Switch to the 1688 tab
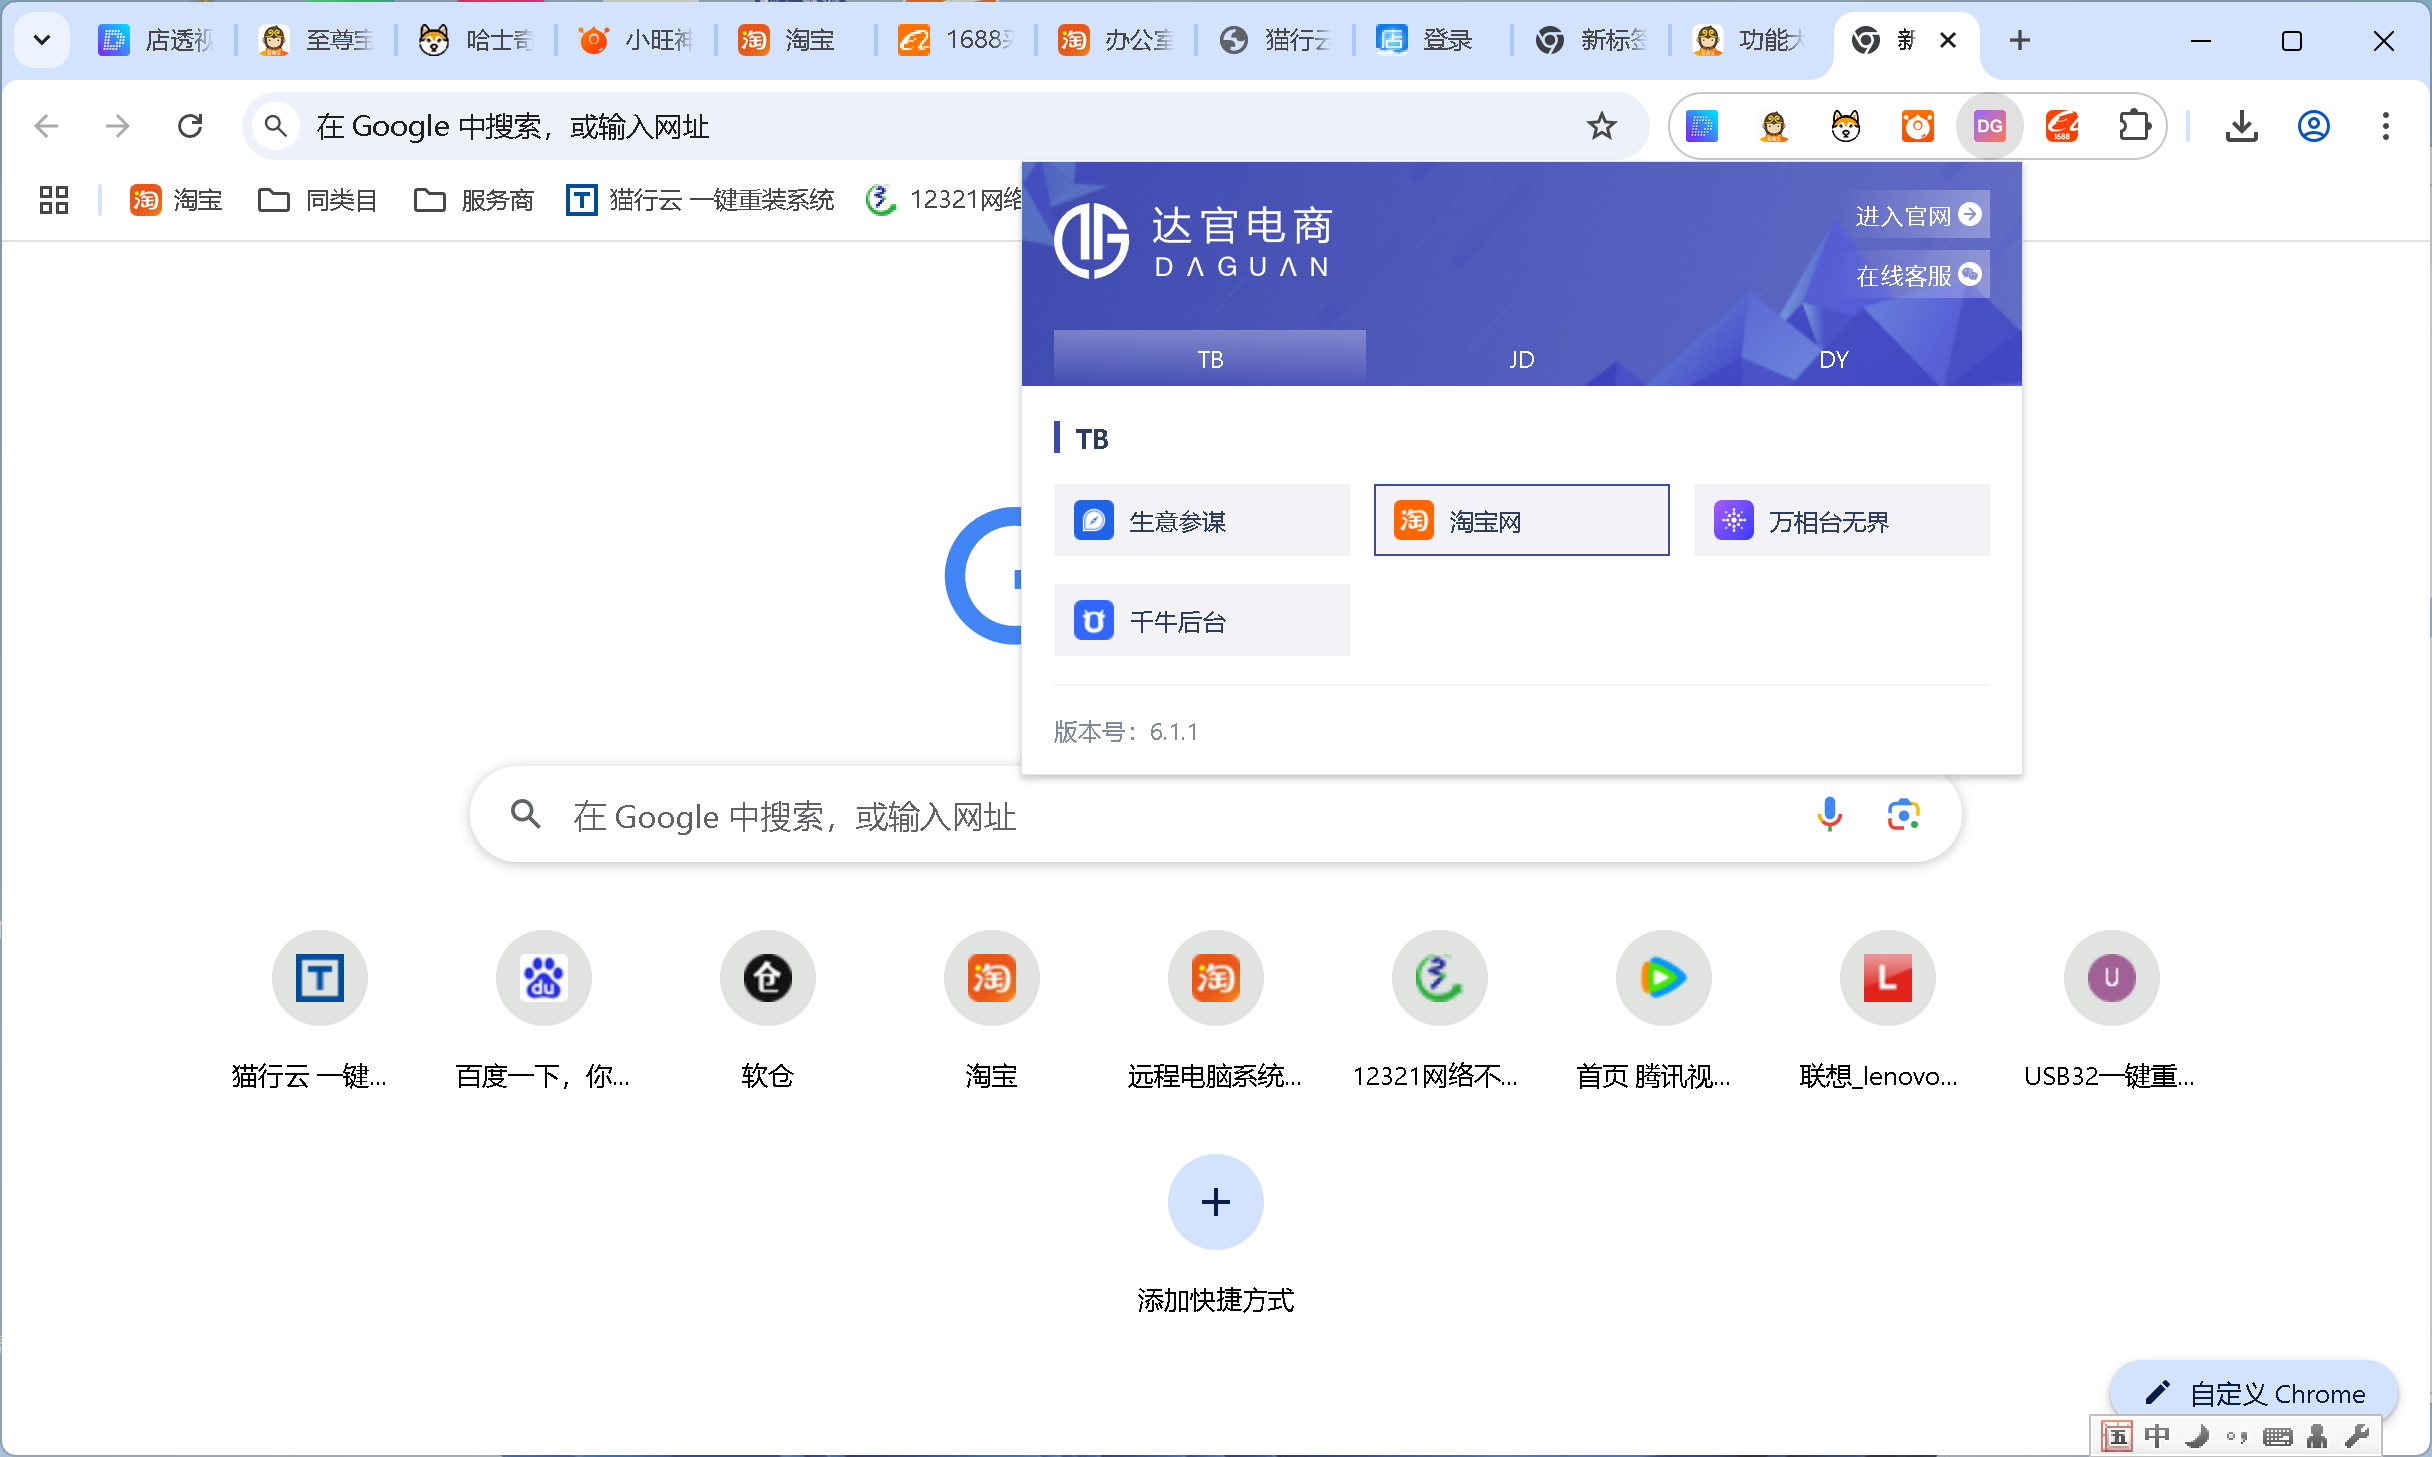Image resolution: width=2432 pixels, height=1457 pixels. point(957,40)
